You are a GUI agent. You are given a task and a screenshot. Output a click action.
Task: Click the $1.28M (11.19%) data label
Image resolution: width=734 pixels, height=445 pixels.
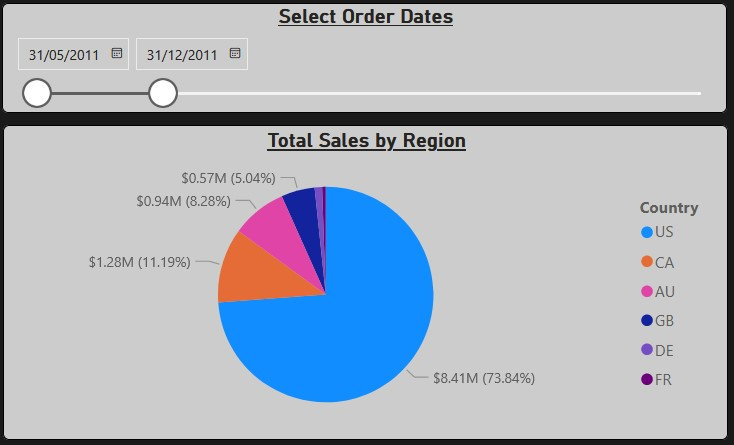click(139, 263)
